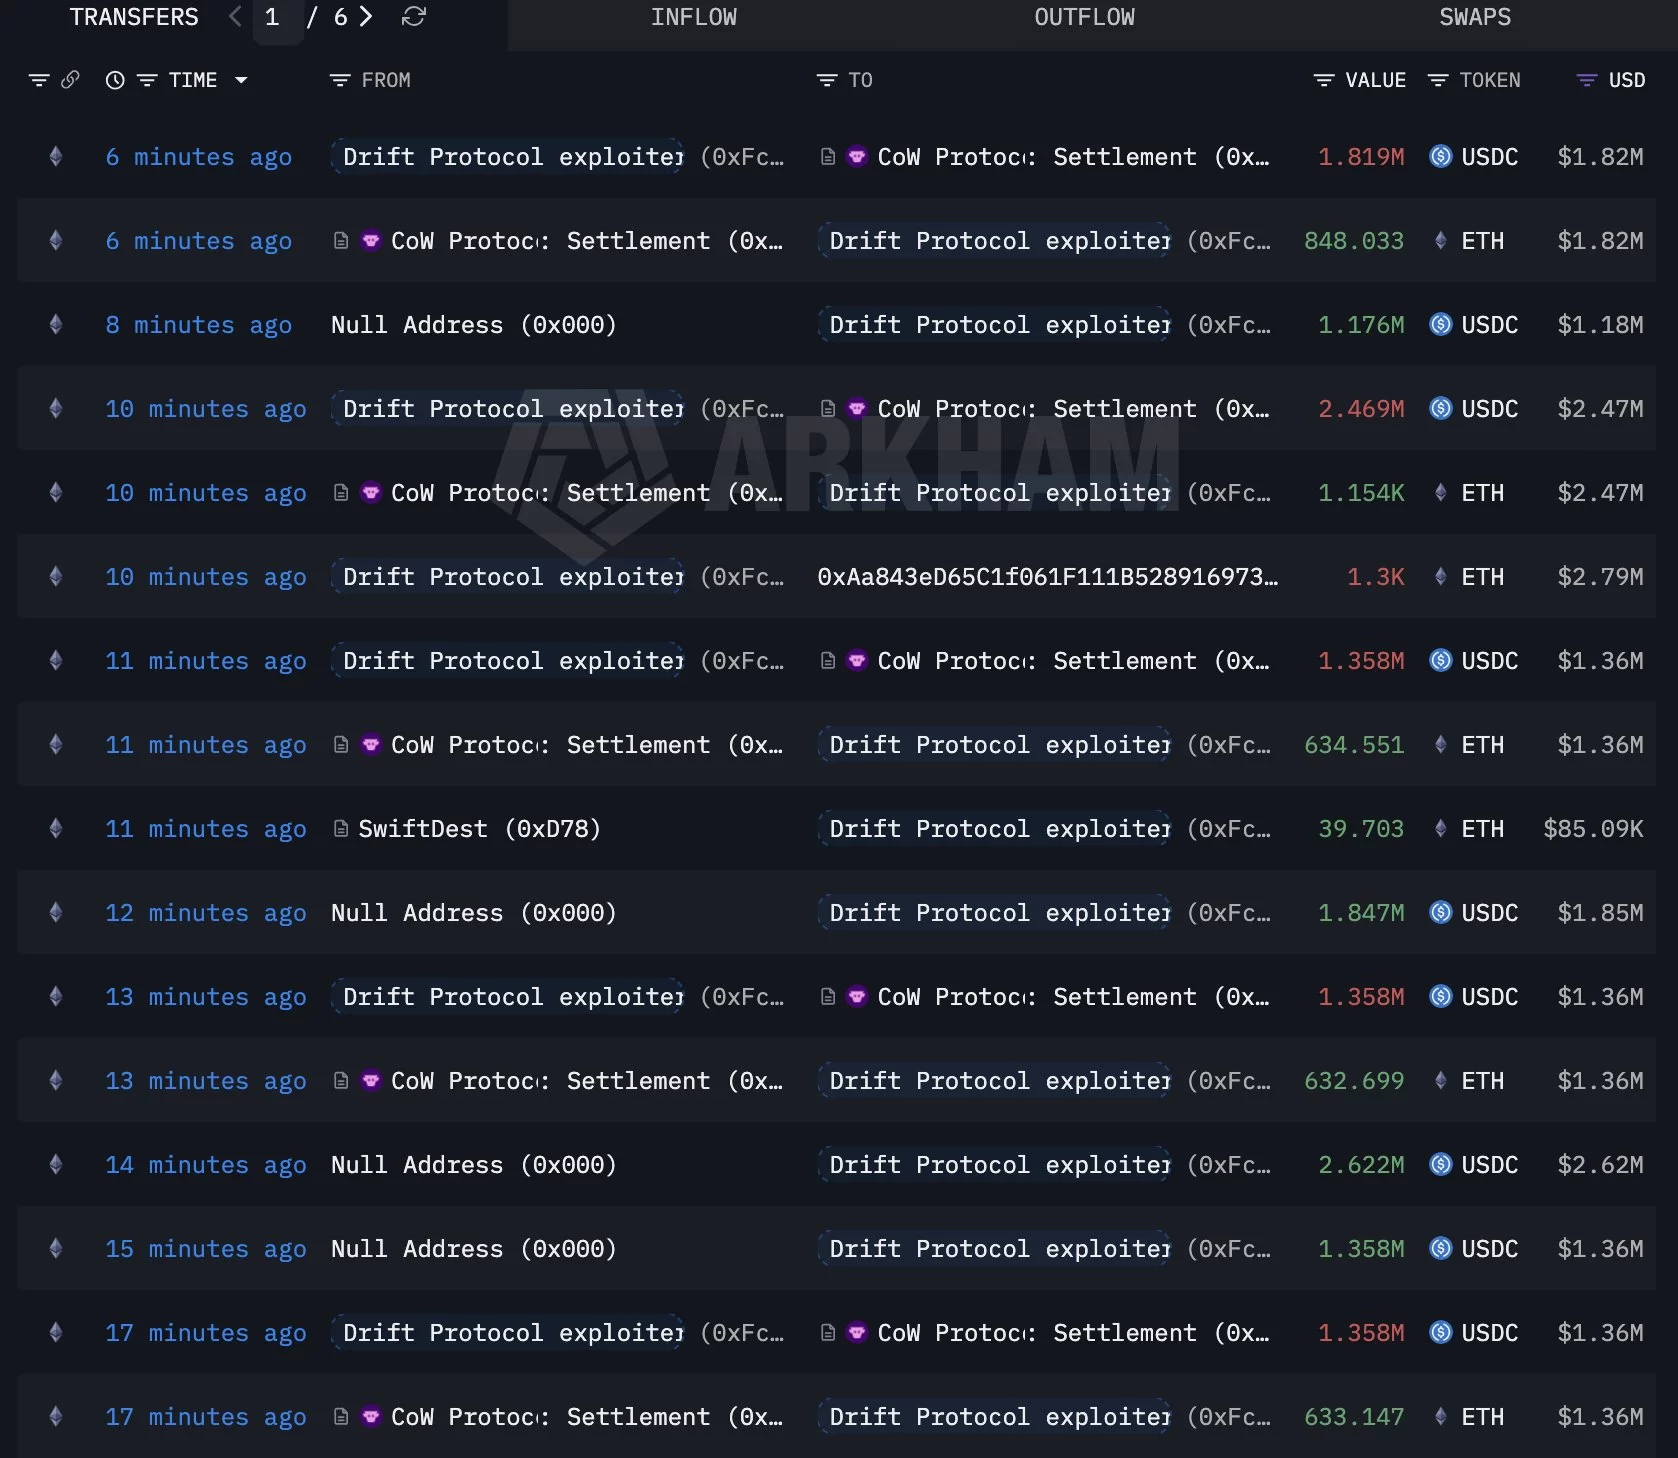Click the 6 minutes ago timestamp link
The height and width of the screenshot is (1458, 1678).
(x=198, y=157)
